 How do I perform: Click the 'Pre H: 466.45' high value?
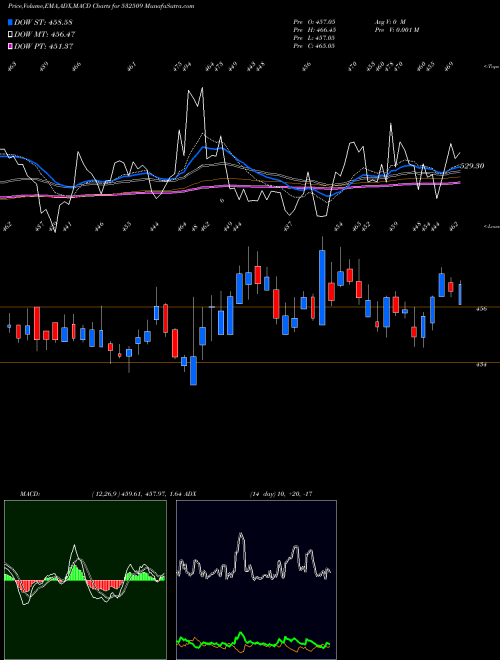pyautogui.click(x=314, y=30)
